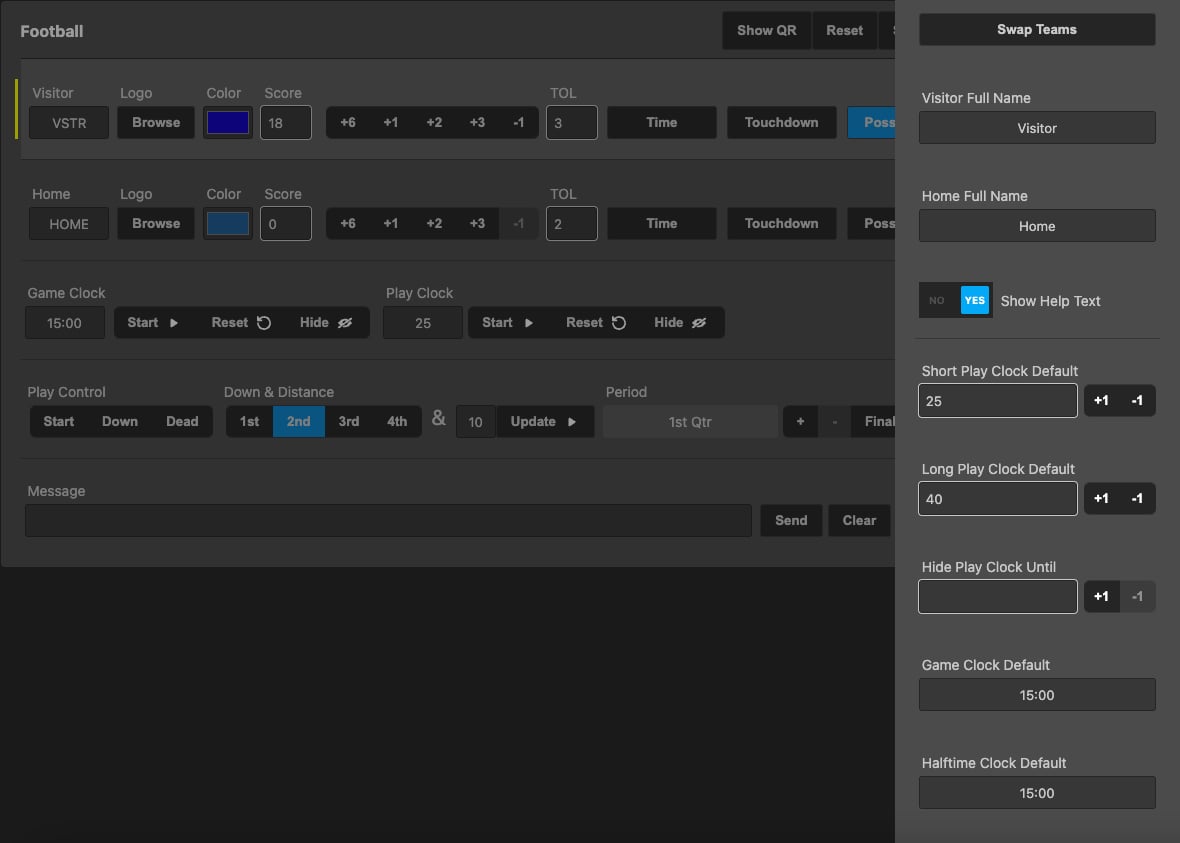Edit the Visitor Full Name field
Viewport: 1180px width, 843px height.
tap(1037, 128)
